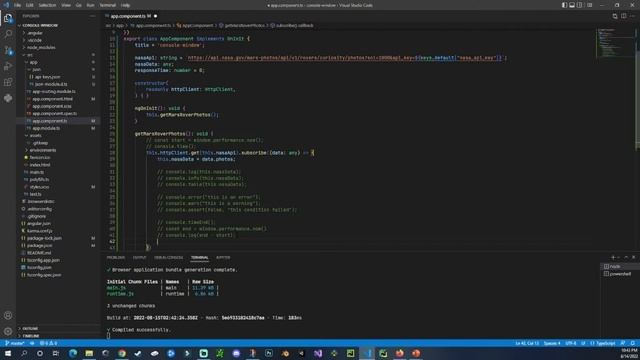The width and height of the screenshot is (640, 360).
Task: Open the Run and Debug view
Action: click(x=8, y=66)
